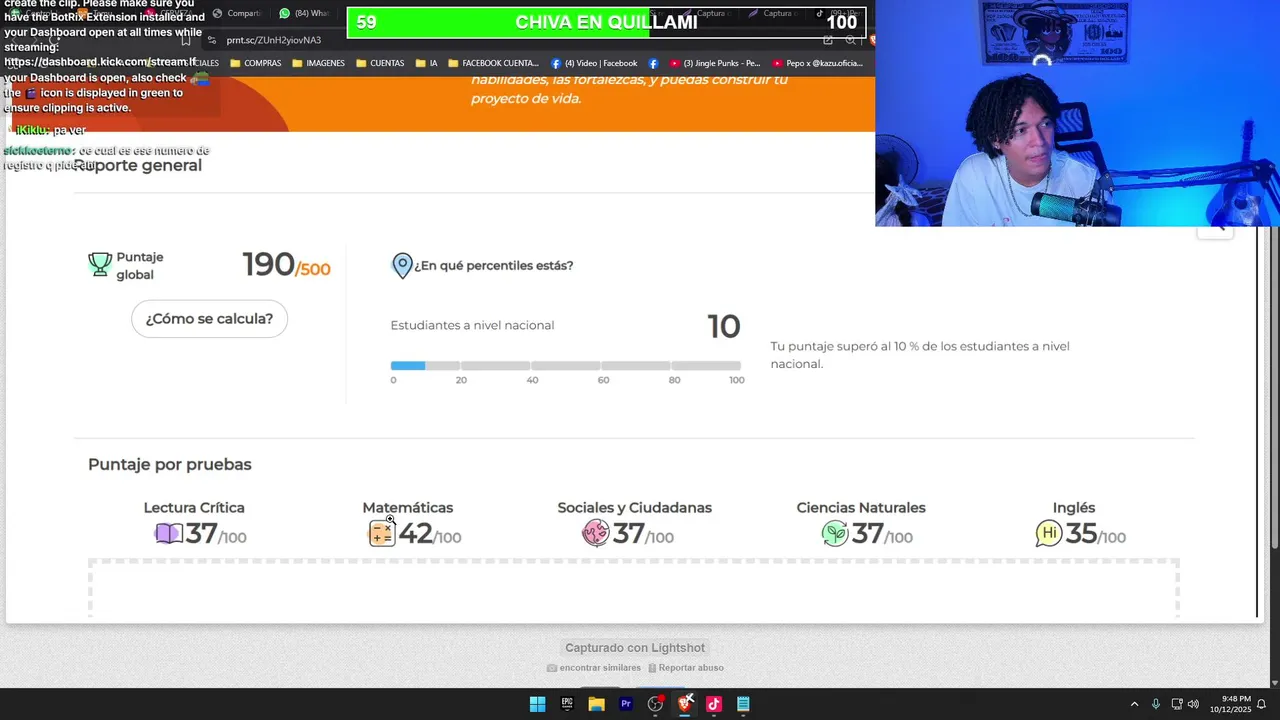Click the location pin percentile icon
Screen dimensions: 1280x720
pyautogui.click(x=402, y=265)
